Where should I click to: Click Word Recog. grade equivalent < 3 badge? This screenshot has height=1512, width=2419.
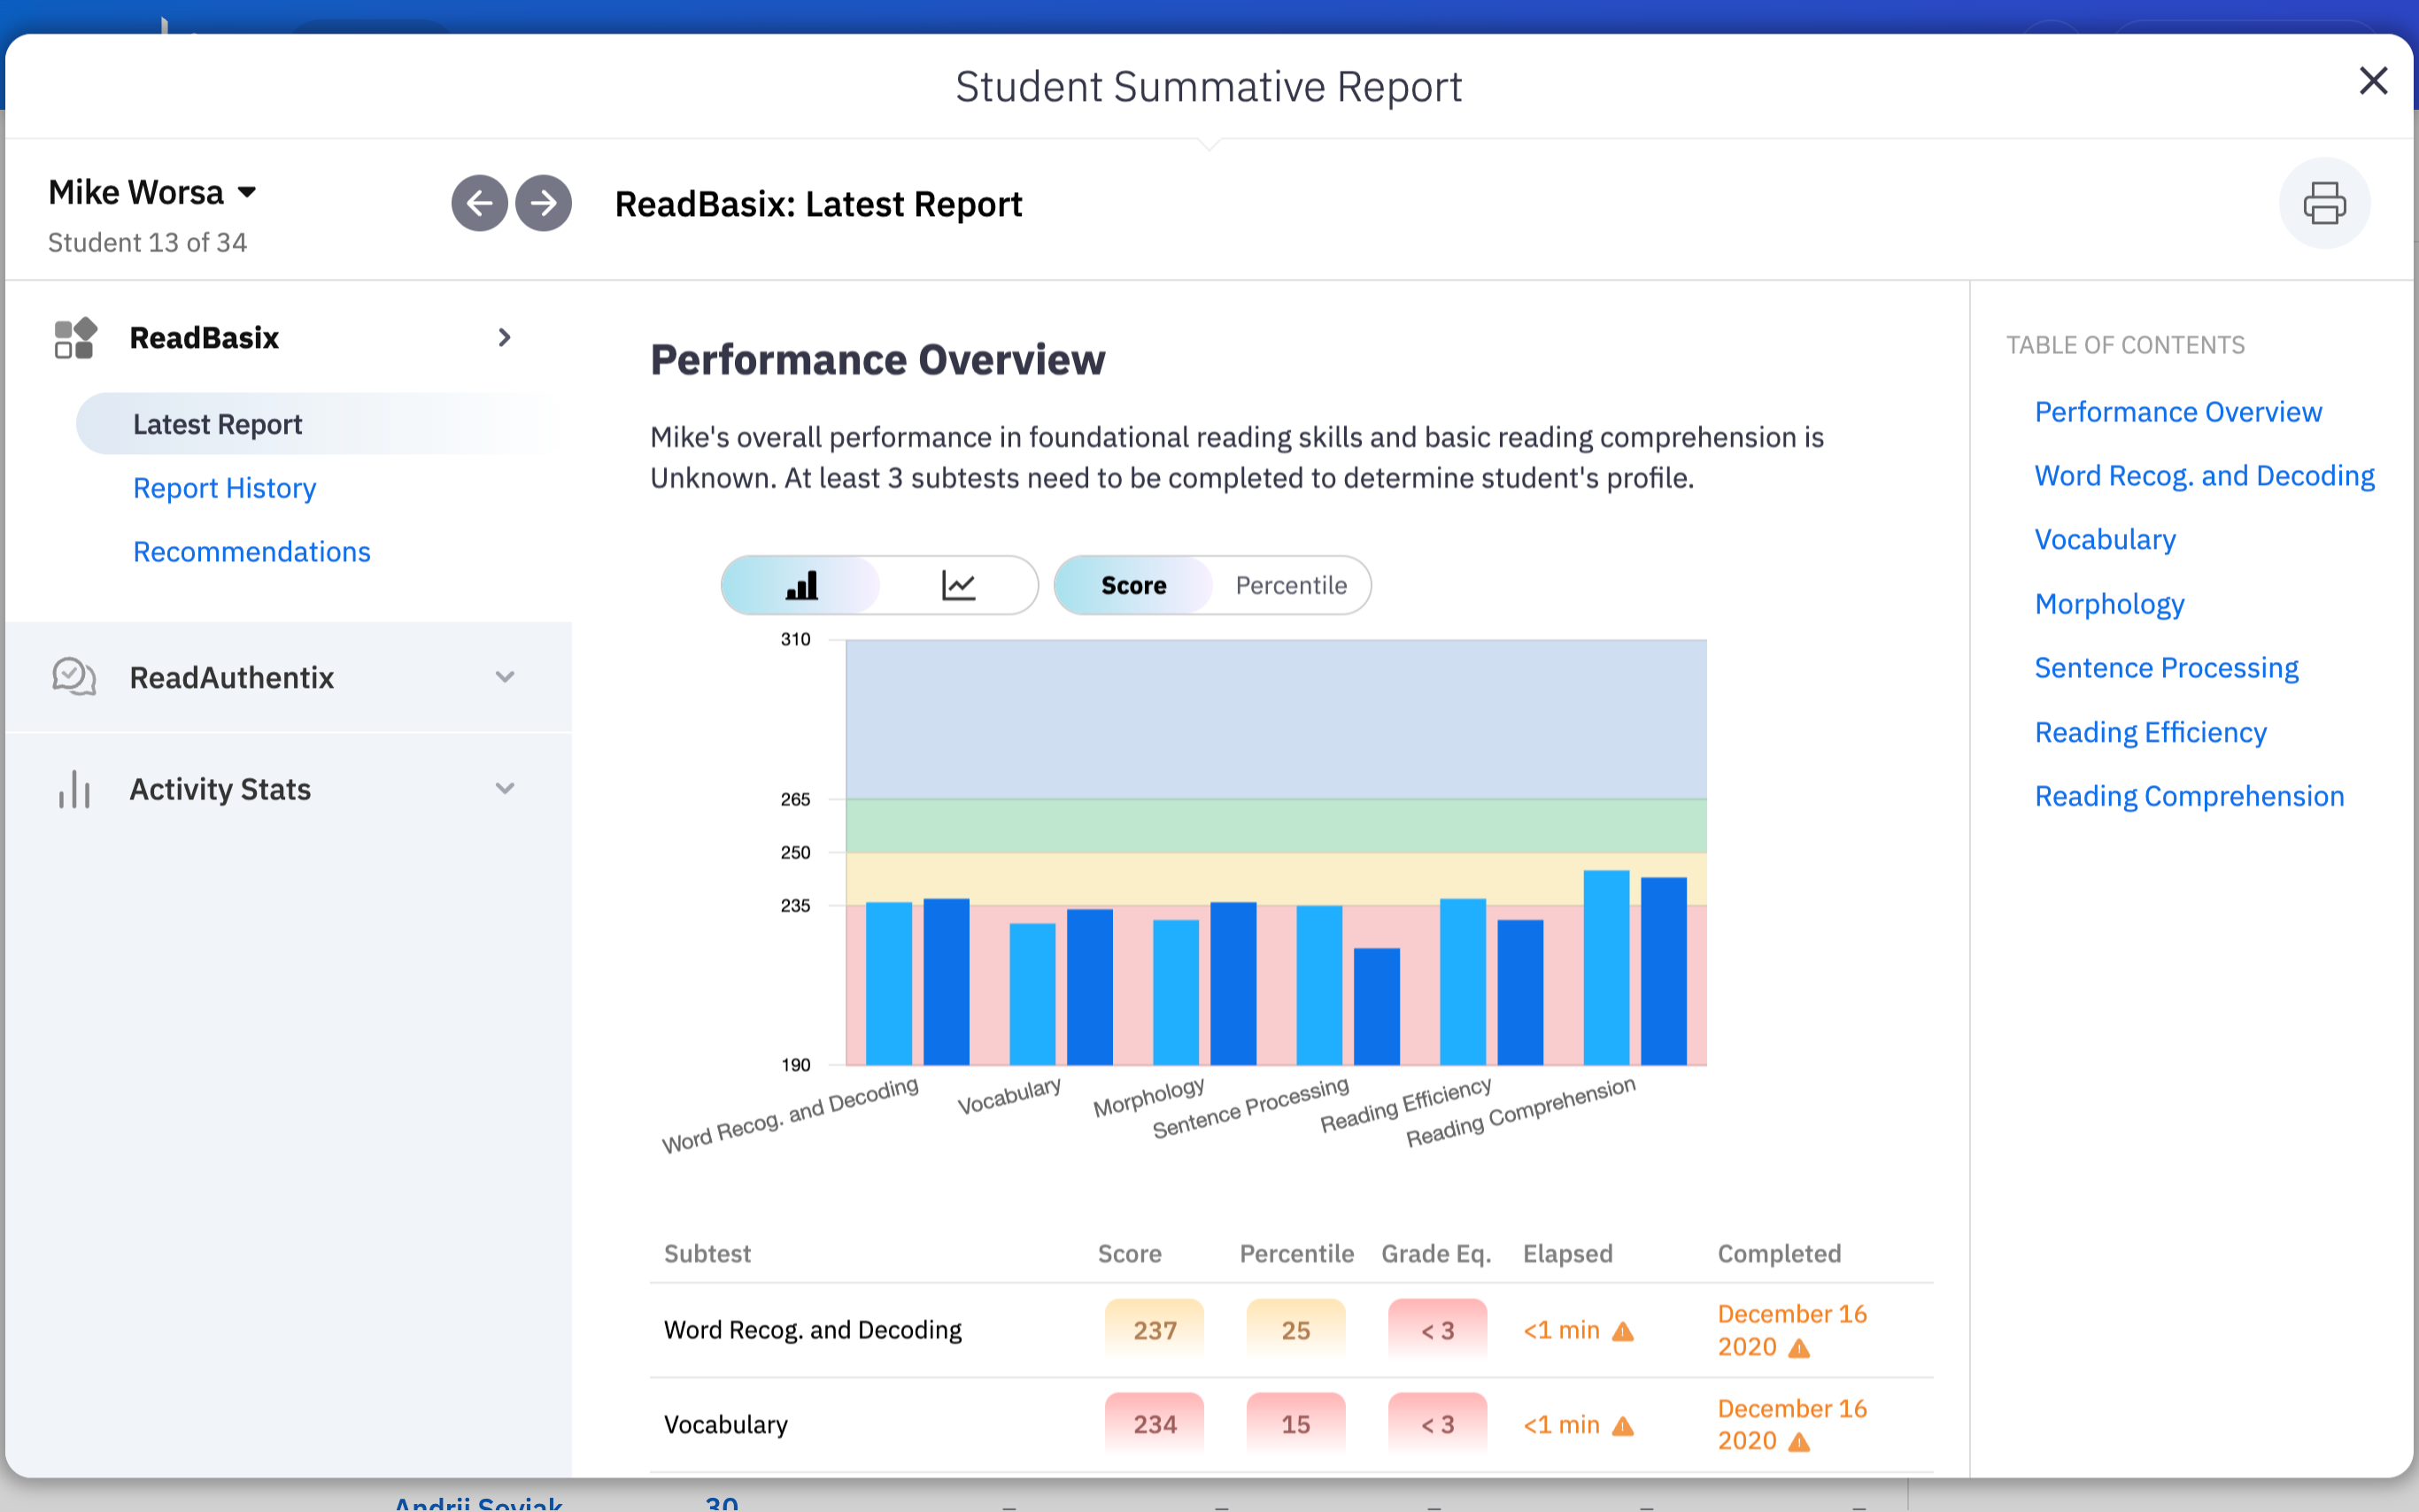(1437, 1330)
